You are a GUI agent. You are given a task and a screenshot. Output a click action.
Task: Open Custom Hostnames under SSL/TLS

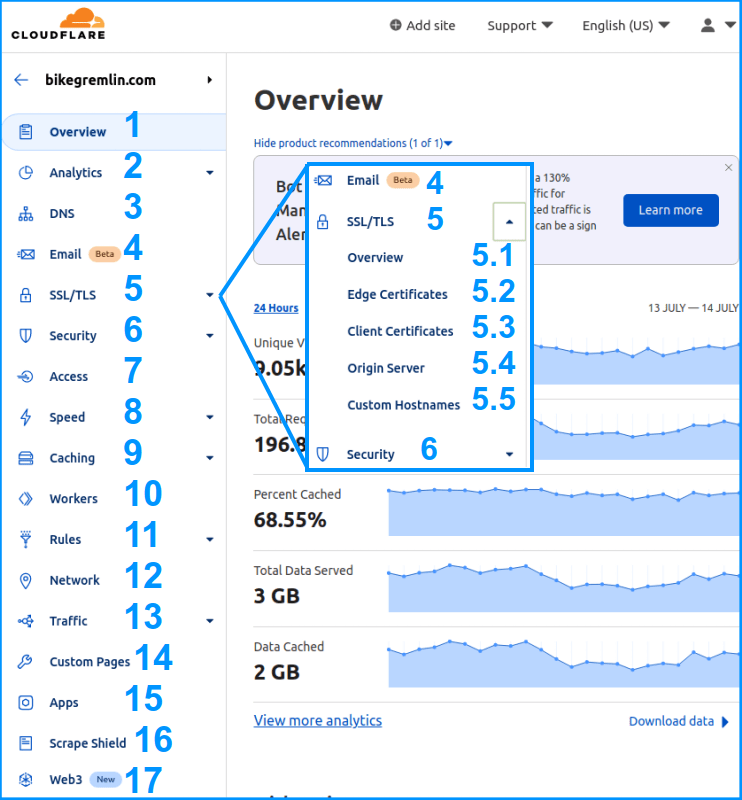pos(403,405)
